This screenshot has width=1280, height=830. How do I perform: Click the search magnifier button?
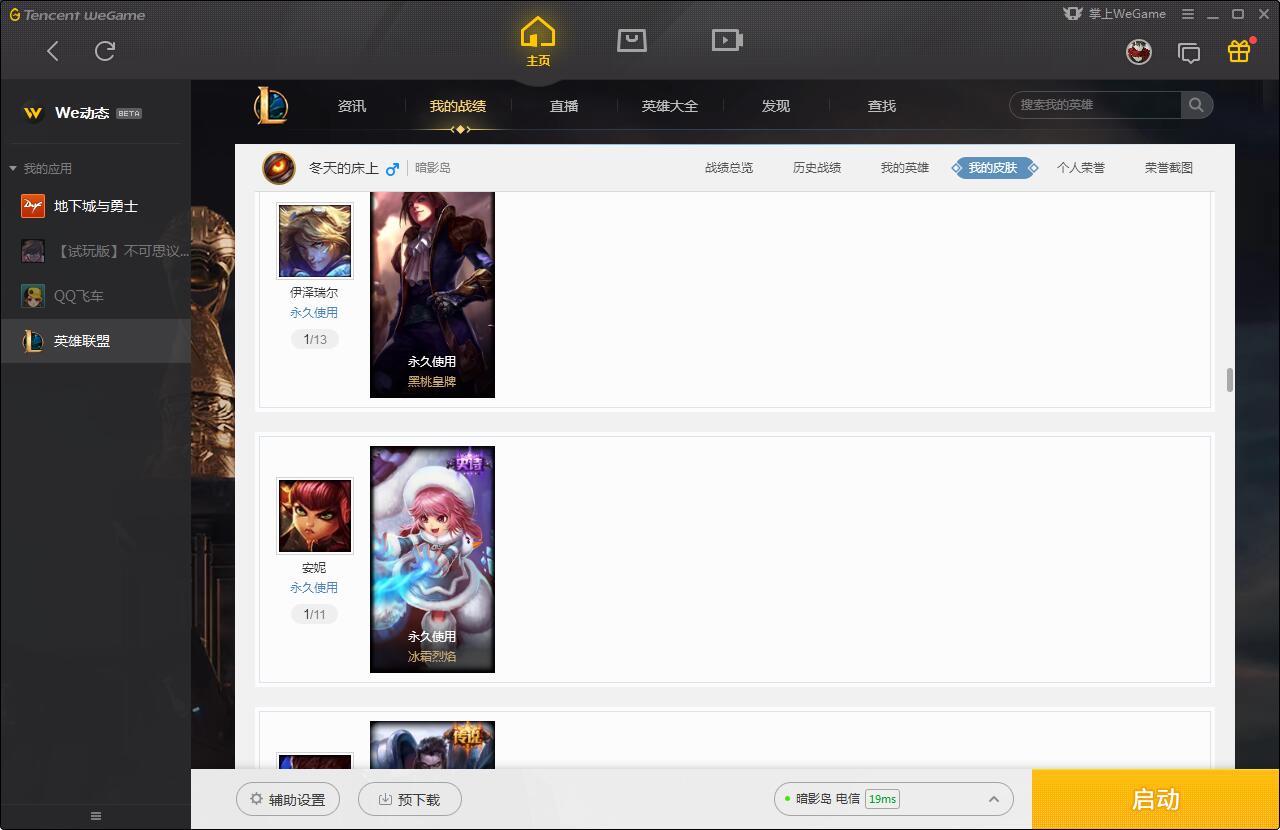(x=1197, y=105)
